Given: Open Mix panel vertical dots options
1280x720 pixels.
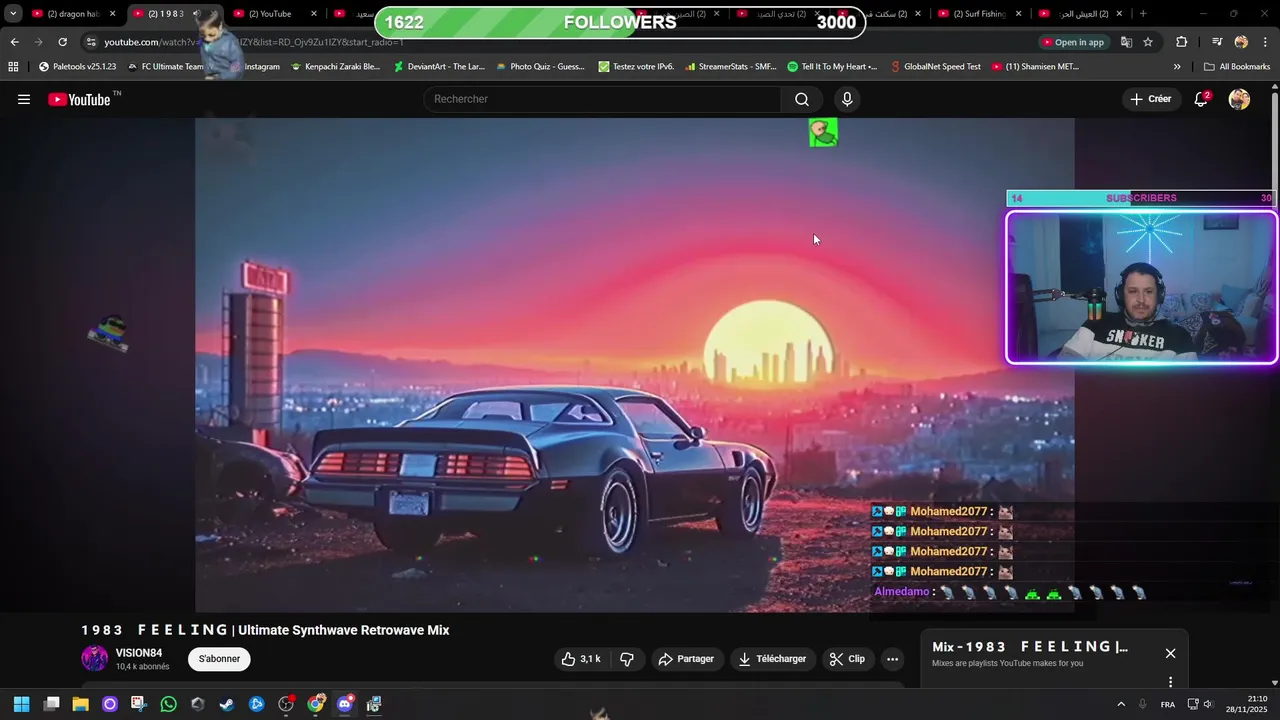Looking at the screenshot, I should [1170, 682].
